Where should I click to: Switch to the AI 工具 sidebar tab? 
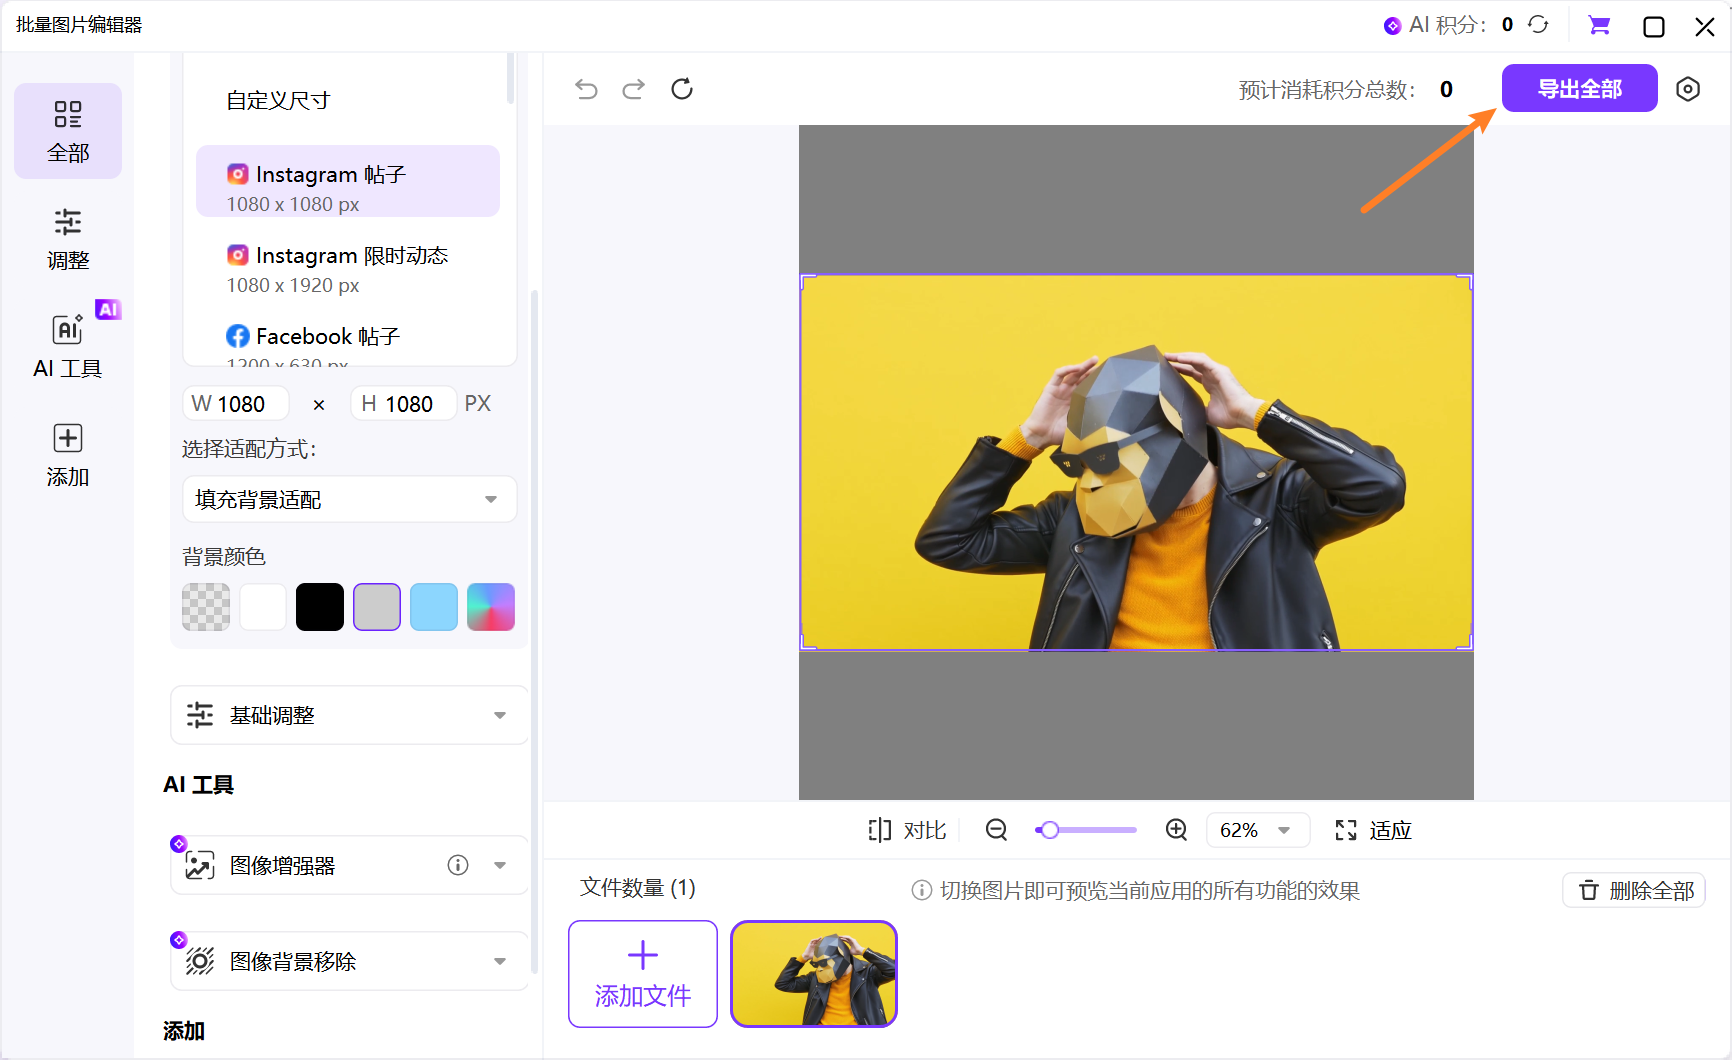68,345
